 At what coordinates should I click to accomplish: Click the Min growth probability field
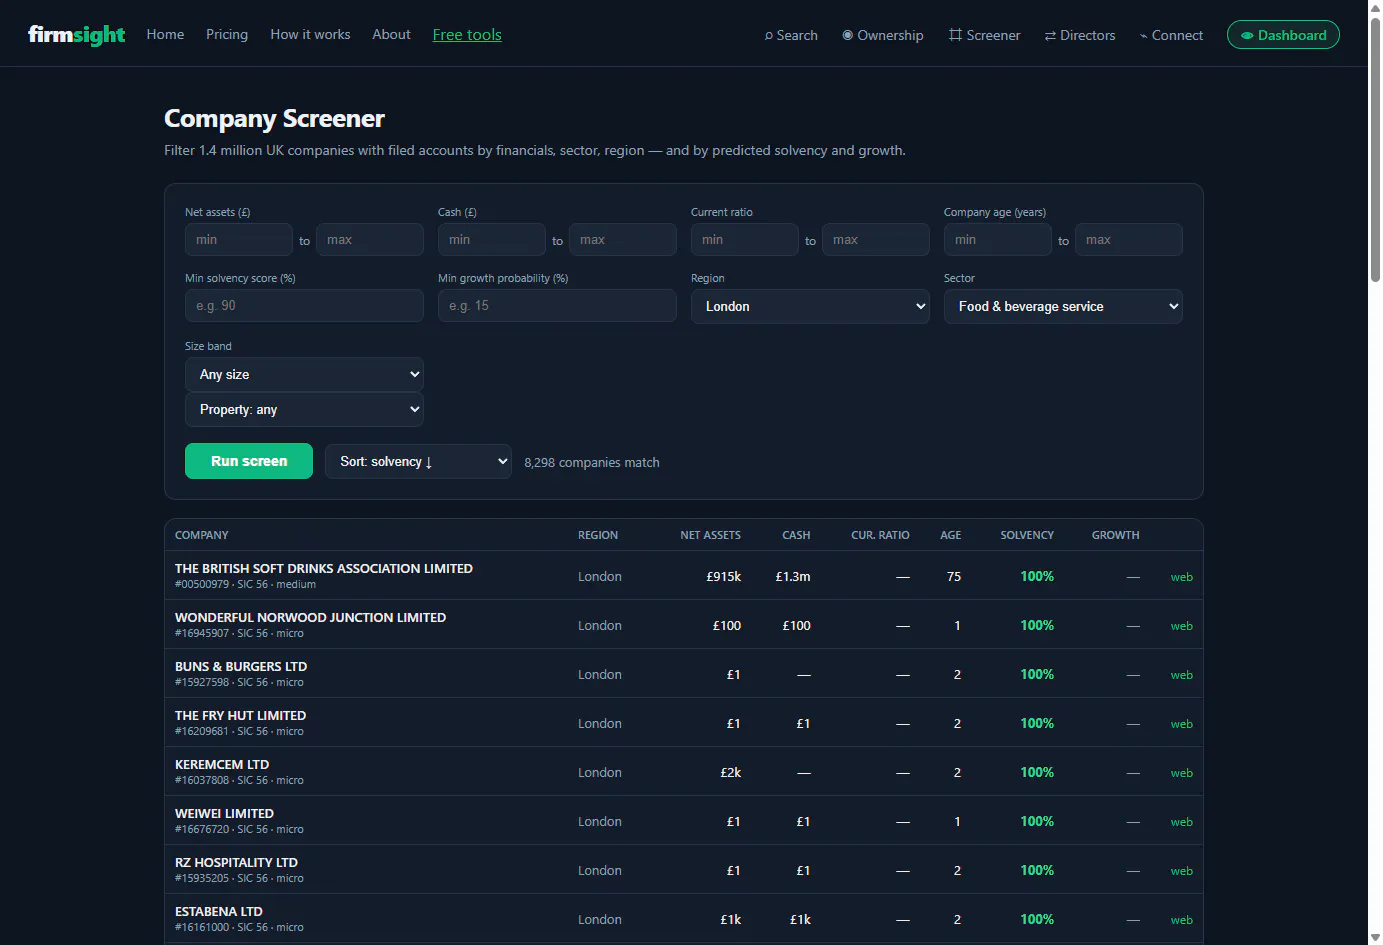click(x=557, y=306)
